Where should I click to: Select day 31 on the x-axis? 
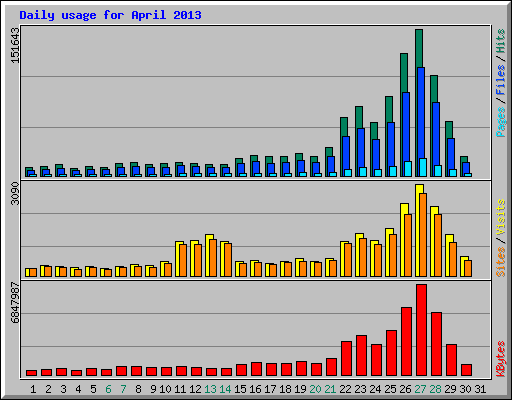480,389
